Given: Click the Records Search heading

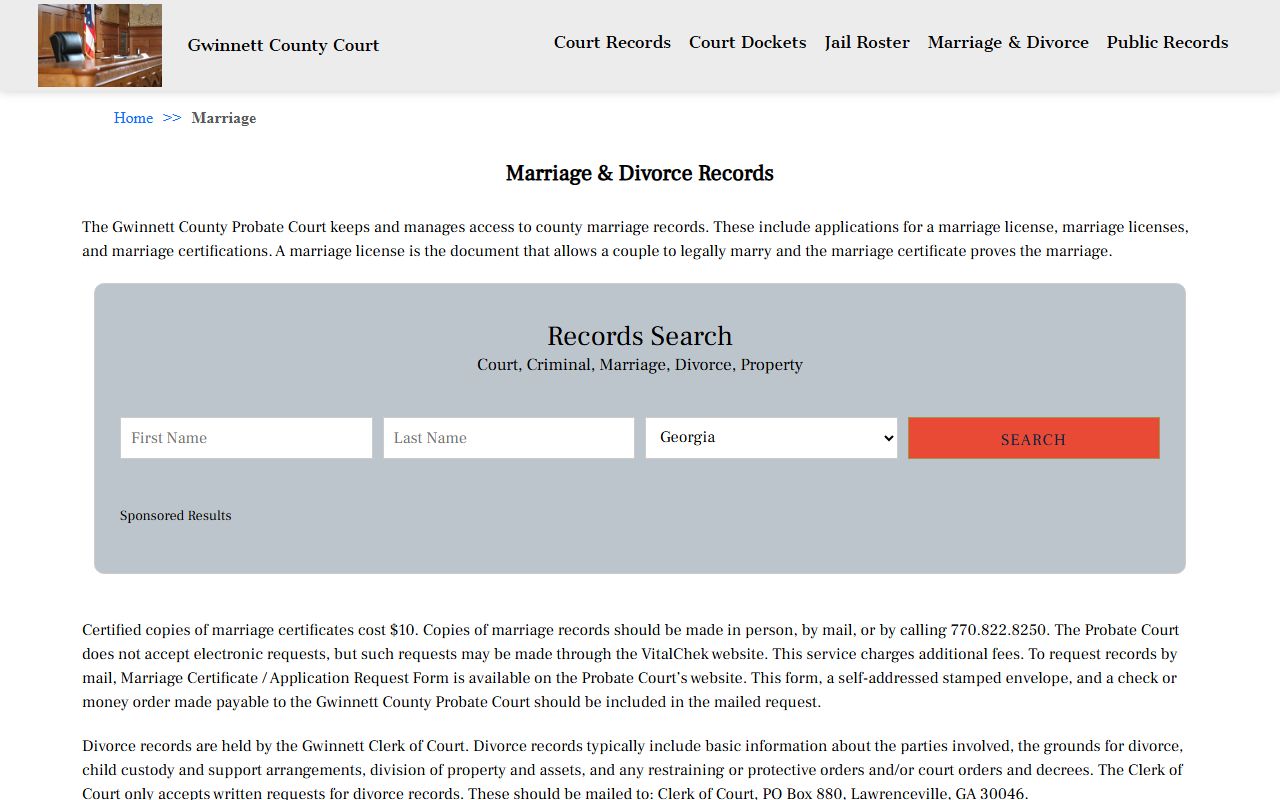Looking at the screenshot, I should [640, 336].
